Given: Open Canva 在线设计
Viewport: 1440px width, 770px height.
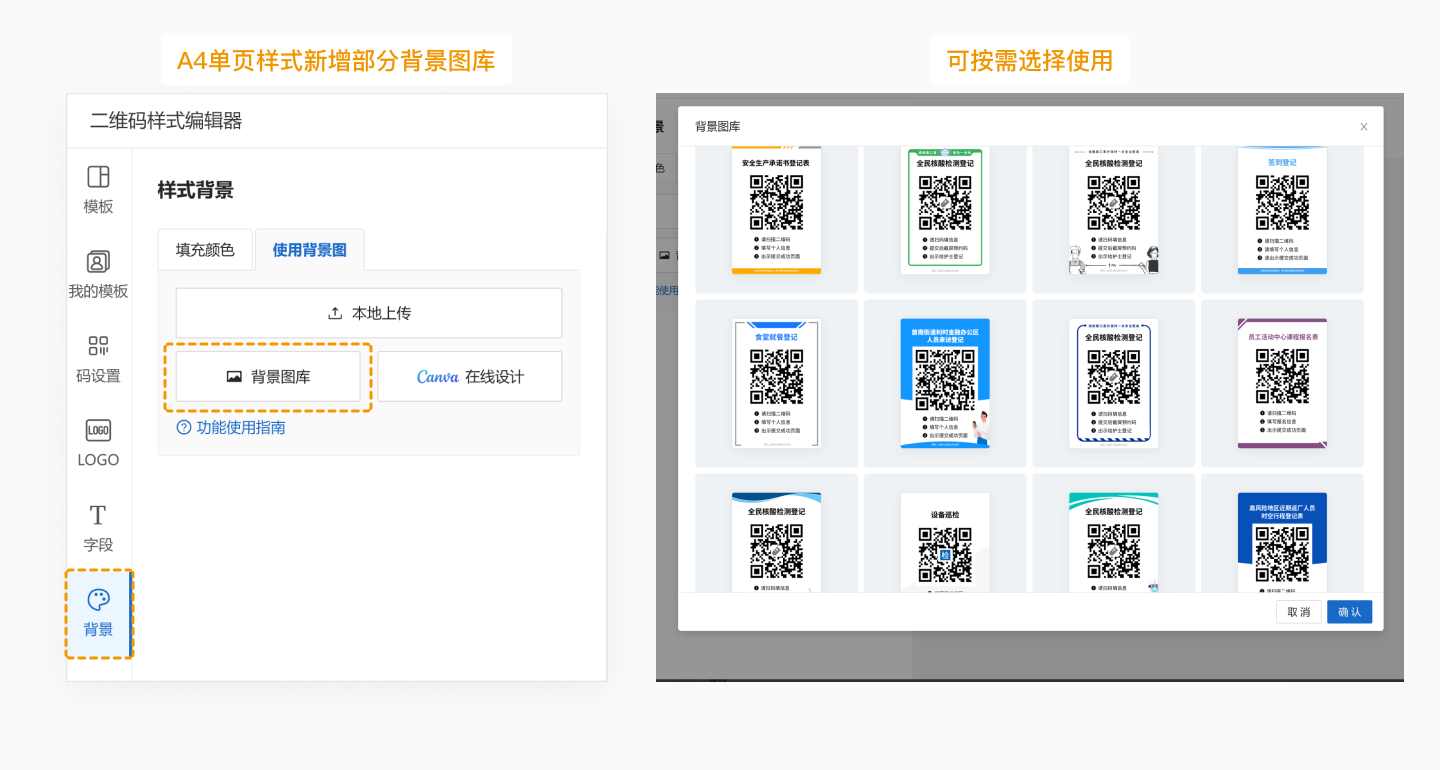Looking at the screenshot, I should point(470,377).
